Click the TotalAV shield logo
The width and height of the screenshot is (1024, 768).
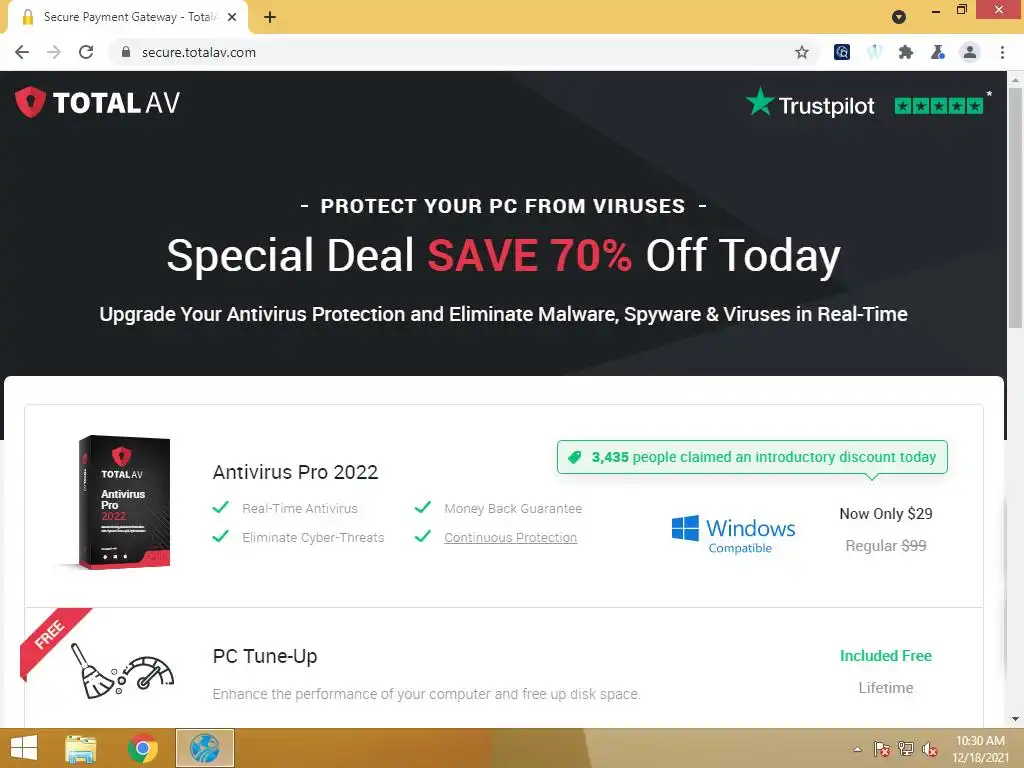[x=30, y=103]
